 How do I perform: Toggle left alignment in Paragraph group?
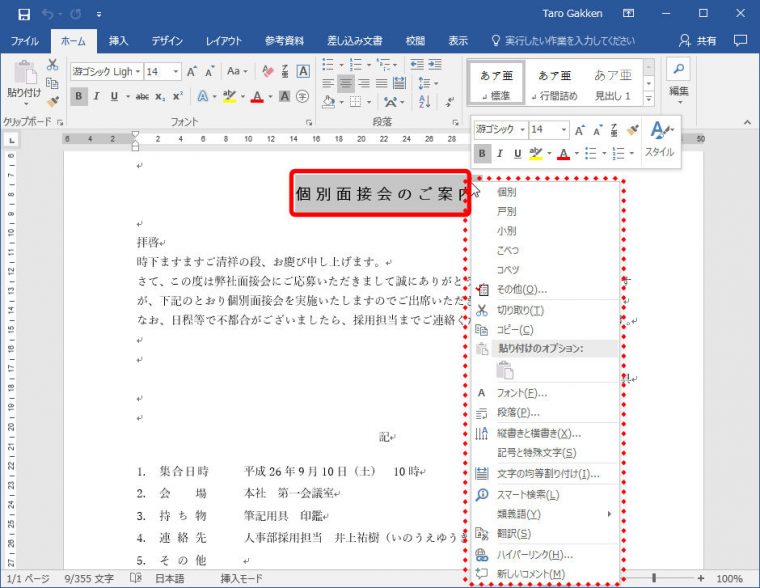click(x=328, y=83)
